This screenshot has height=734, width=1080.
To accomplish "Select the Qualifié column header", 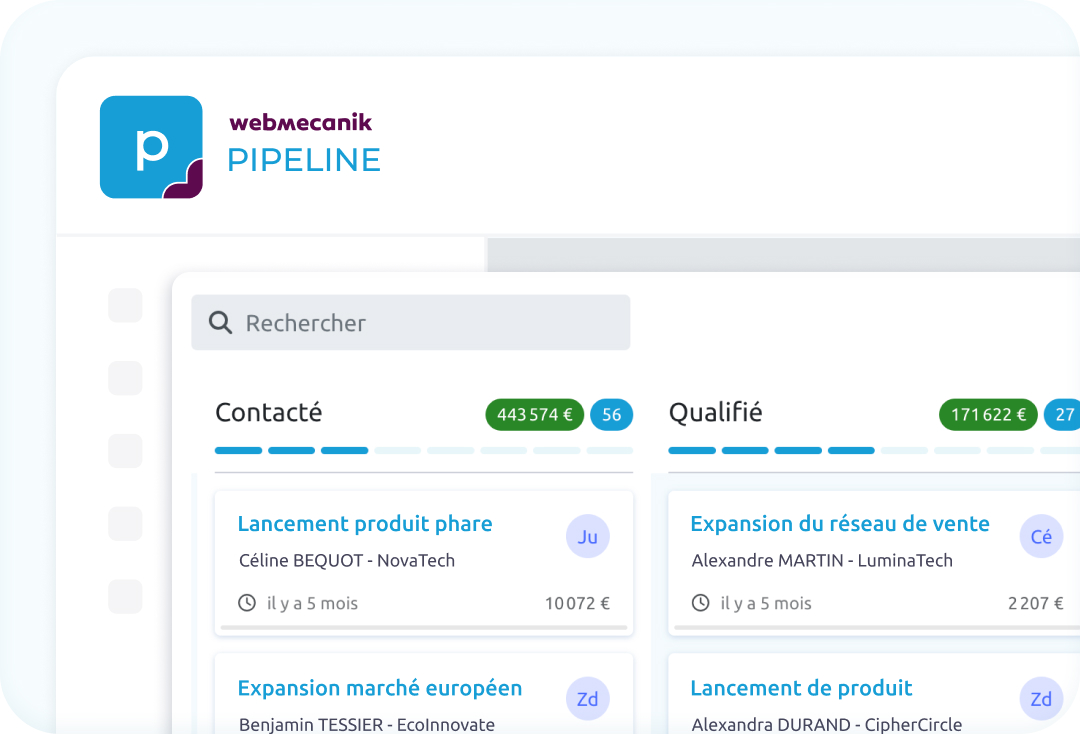I will pos(715,412).
